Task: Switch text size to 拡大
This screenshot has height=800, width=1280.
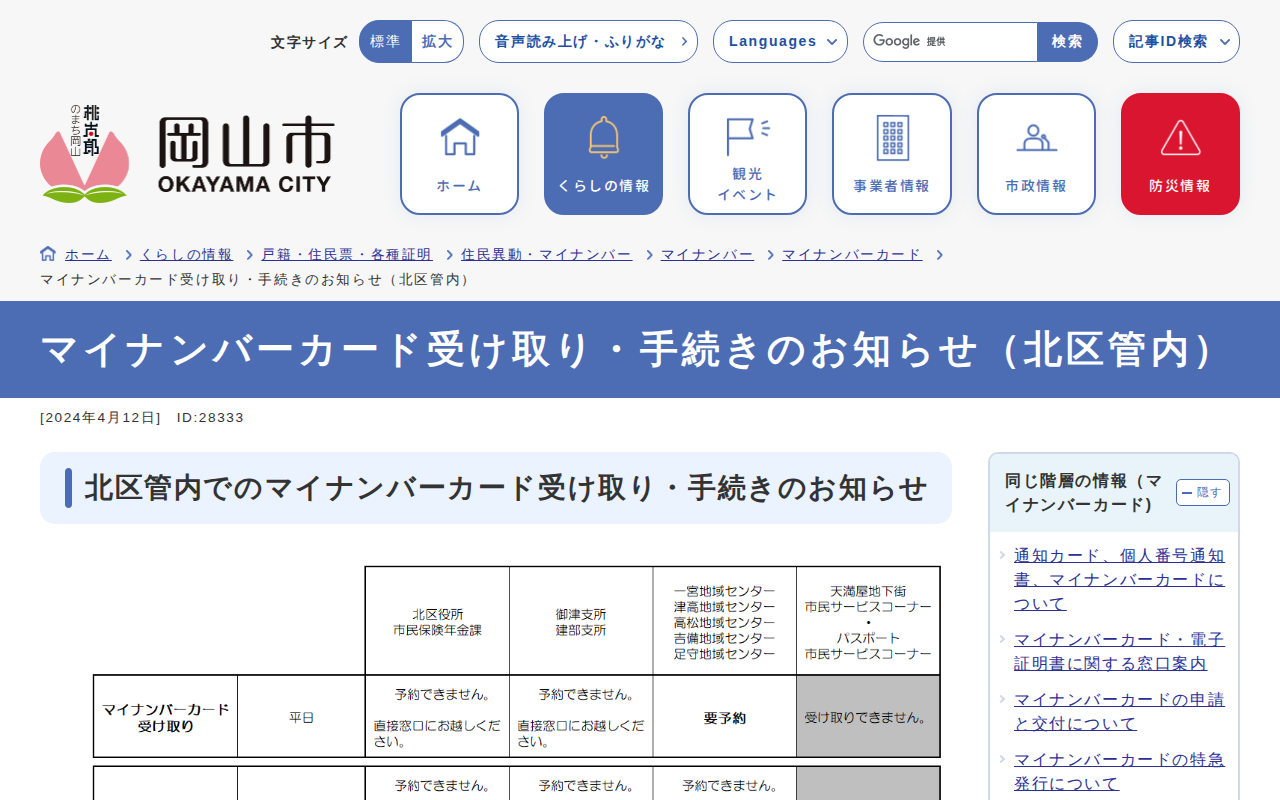Action: click(x=437, y=42)
